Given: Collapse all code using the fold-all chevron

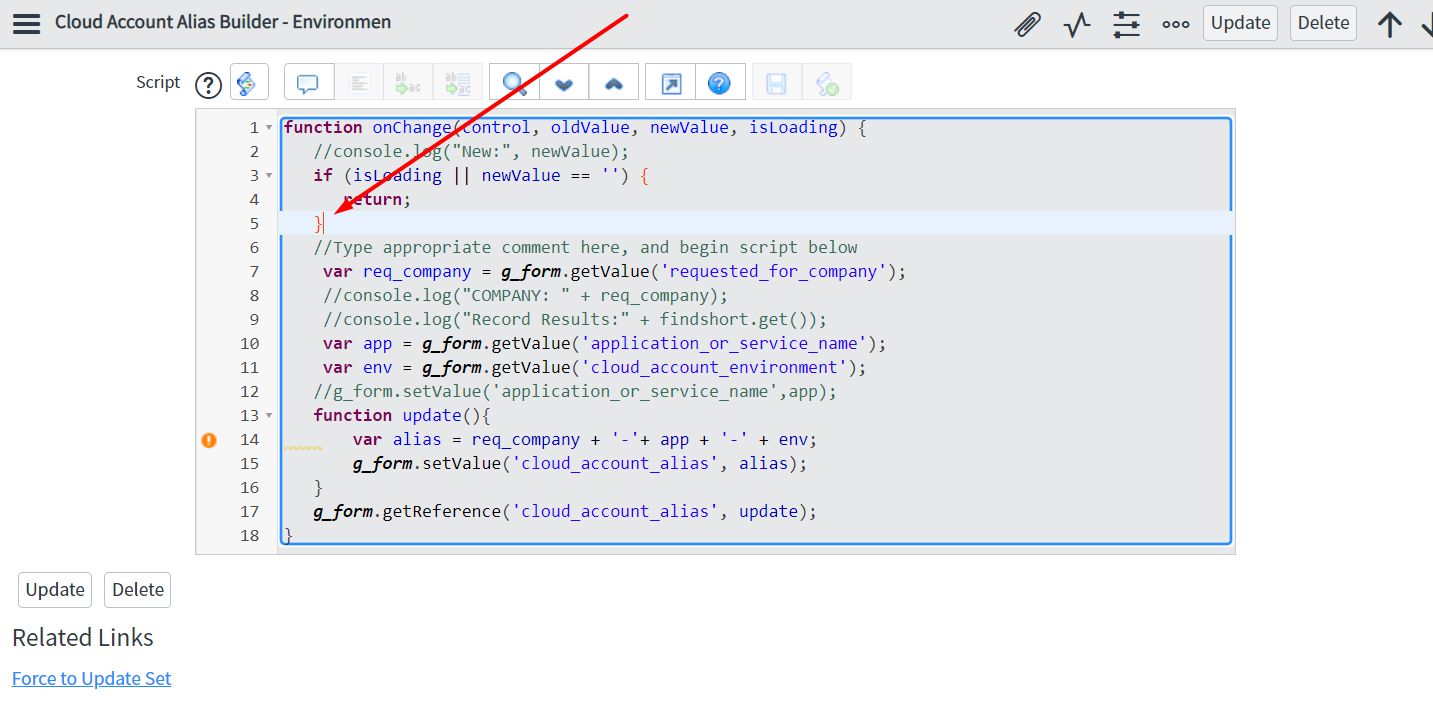Looking at the screenshot, I should pyautogui.click(x=613, y=82).
